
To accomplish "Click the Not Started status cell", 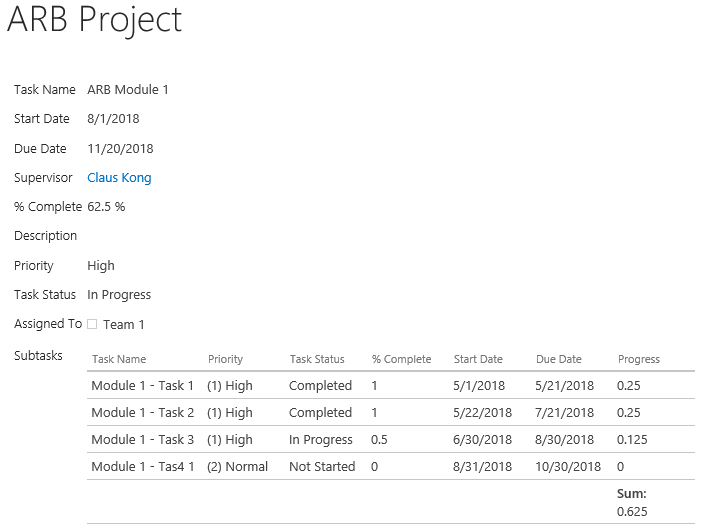I will coord(322,466).
